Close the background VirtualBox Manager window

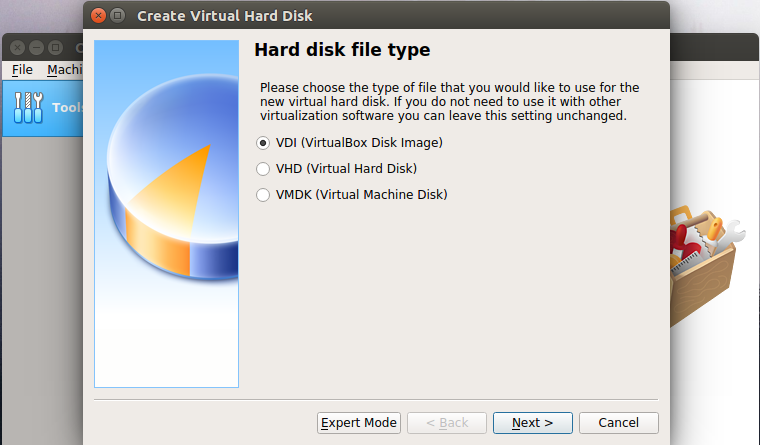(17, 47)
